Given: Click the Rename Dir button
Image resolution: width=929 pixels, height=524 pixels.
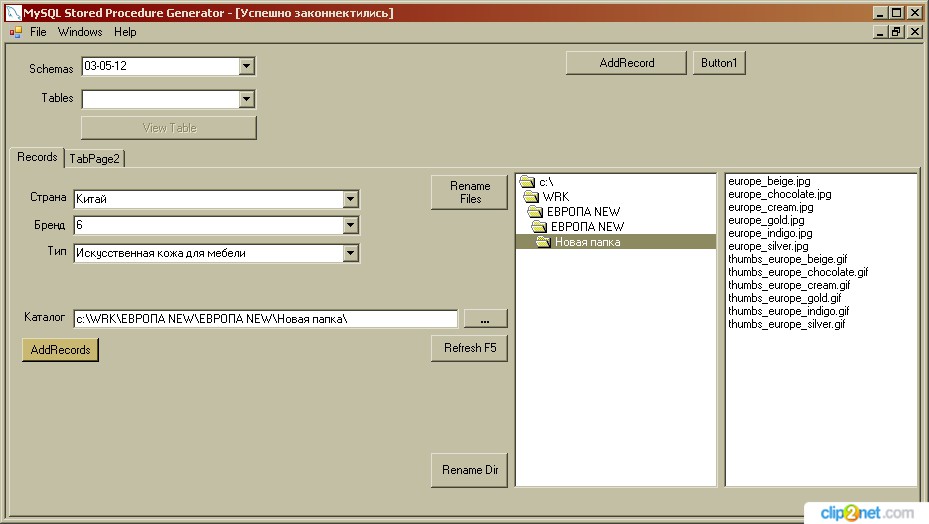Looking at the screenshot, I should (x=469, y=470).
